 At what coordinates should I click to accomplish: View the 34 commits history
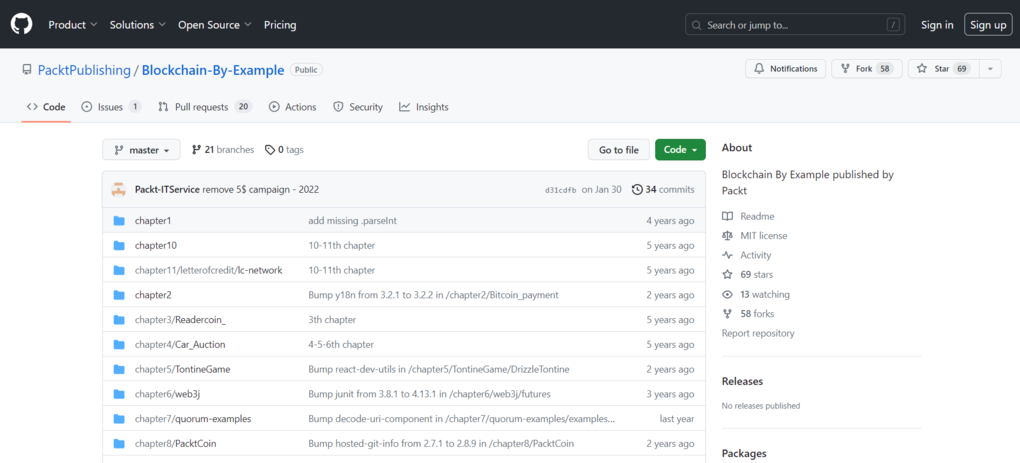(x=663, y=189)
